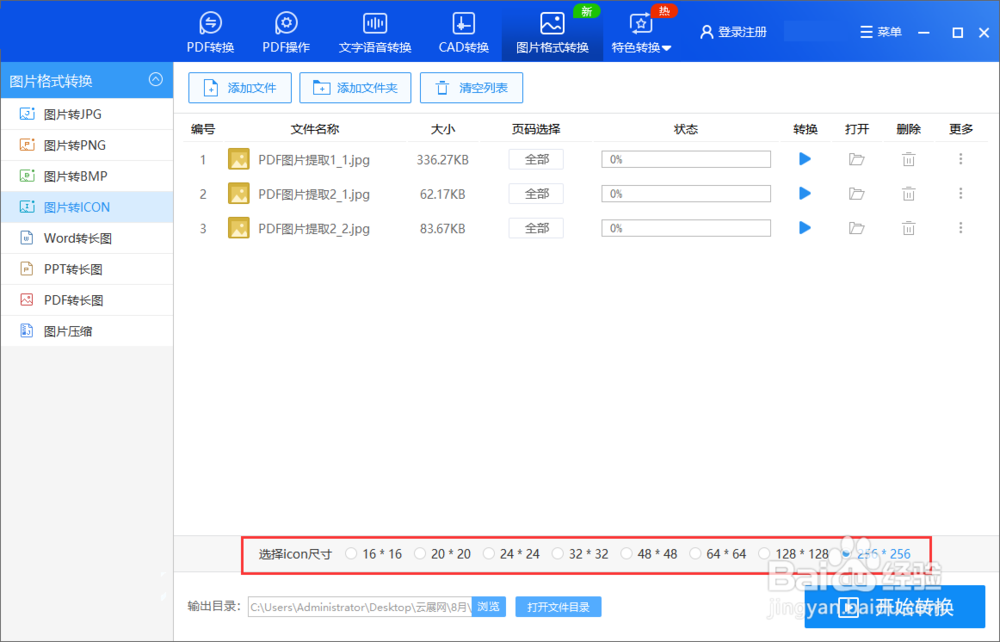Image resolution: width=1000 pixels, height=642 pixels.
Task: Click the 开始转换 button
Action: (894, 607)
